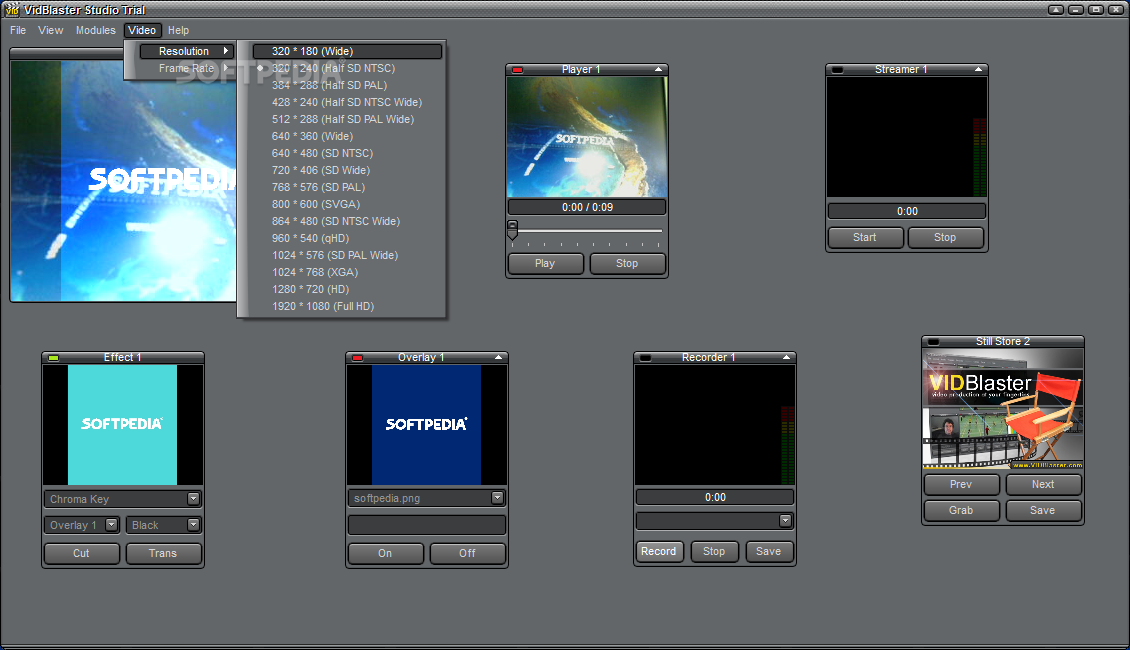Click Cut in Effect 1
This screenshot has width=1130, height=650.
pyautogui.click(x=81, y=553)
